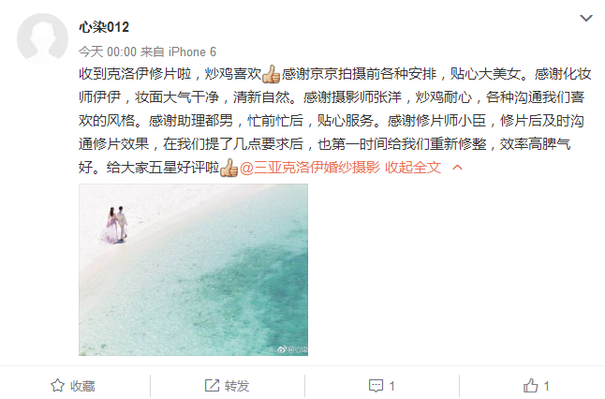605x399 pixels.
Task: Open post options chevron at top right
Action: 586,18
